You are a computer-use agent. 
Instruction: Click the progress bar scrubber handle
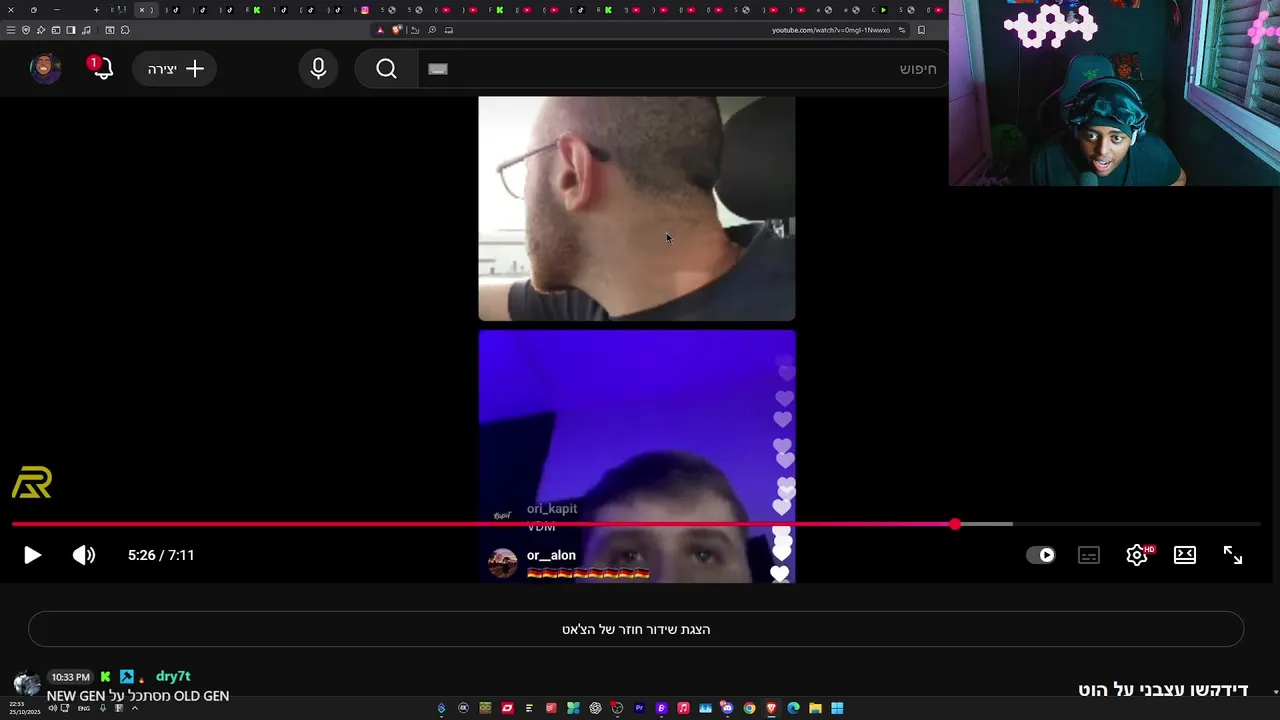pos(955,524)
